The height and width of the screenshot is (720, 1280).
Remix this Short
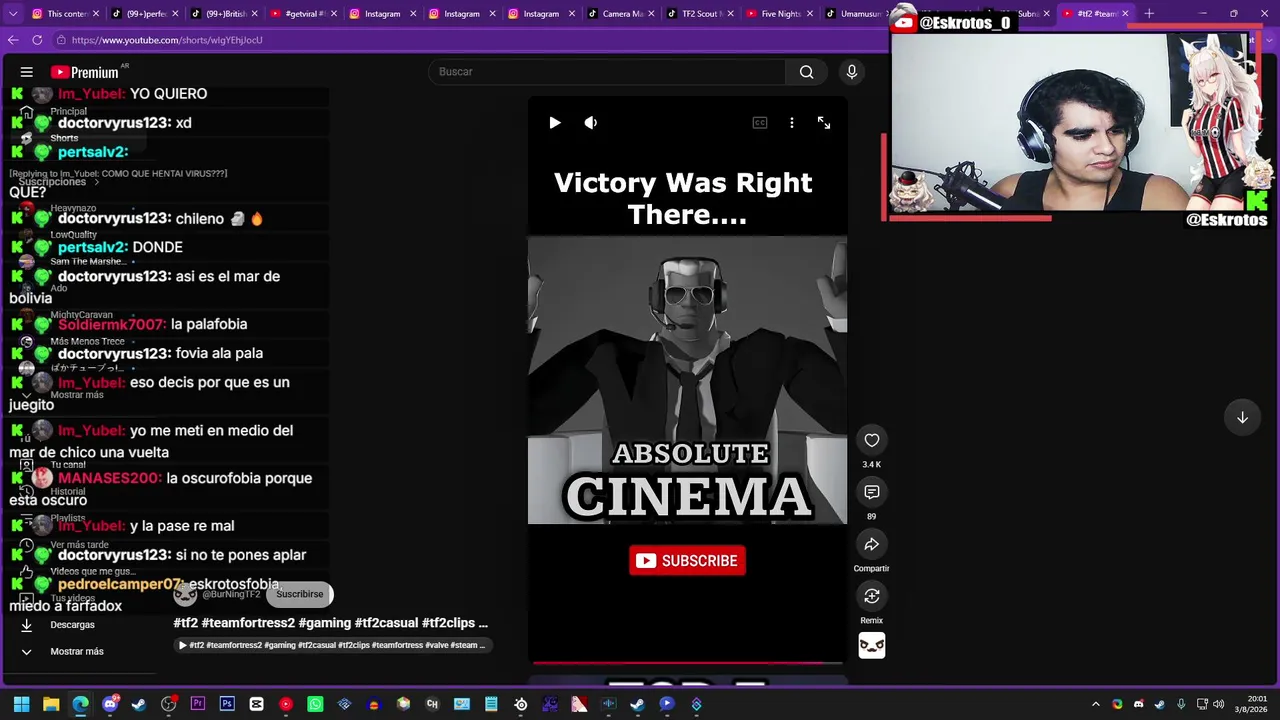pyautogui.click(x=872, y=596)
